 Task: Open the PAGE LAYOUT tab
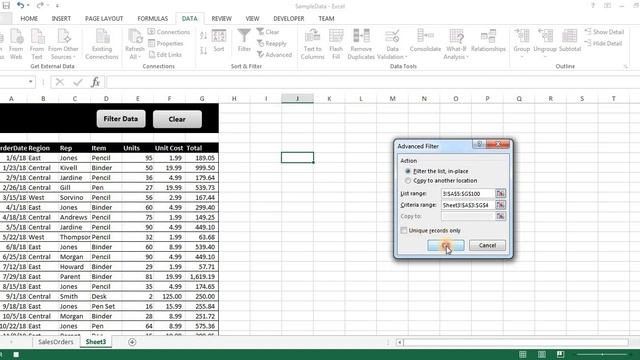point(104,19)
